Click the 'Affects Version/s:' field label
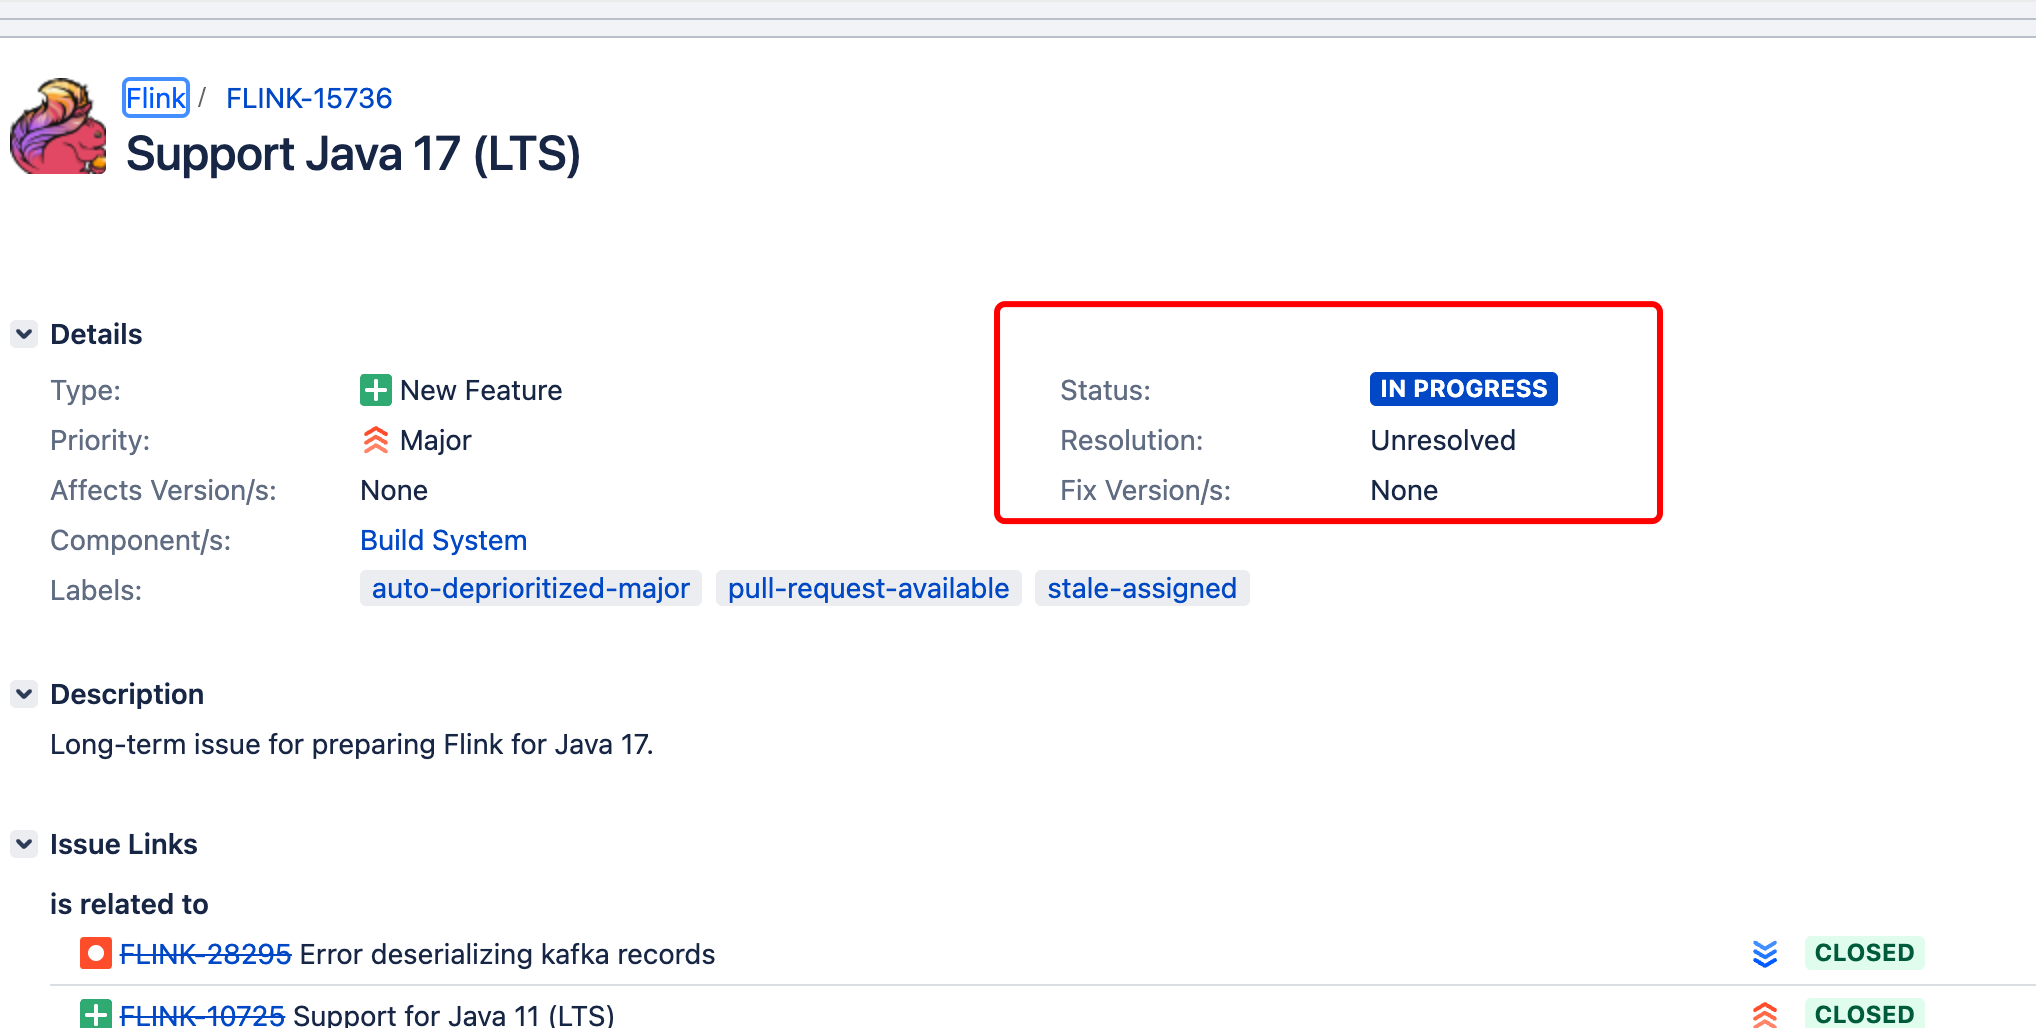2036x1028 pixels. [x=163, y=490]
